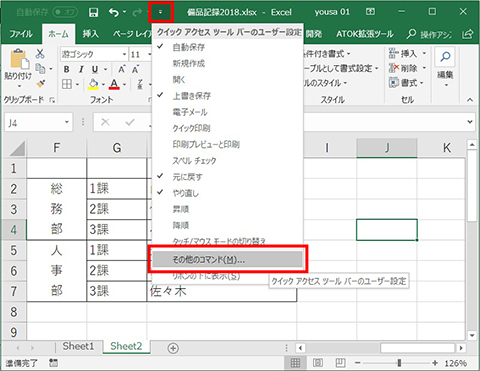Toggle 開く menu option
Image resolution: width=480 pixels, height=371 pixels.
click(227, 80)
